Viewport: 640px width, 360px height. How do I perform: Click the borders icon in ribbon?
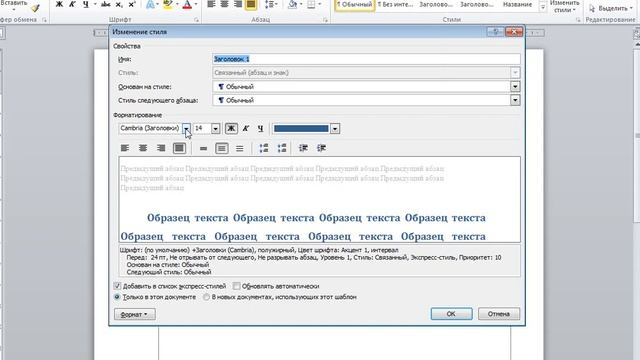(x=311, y=4)
